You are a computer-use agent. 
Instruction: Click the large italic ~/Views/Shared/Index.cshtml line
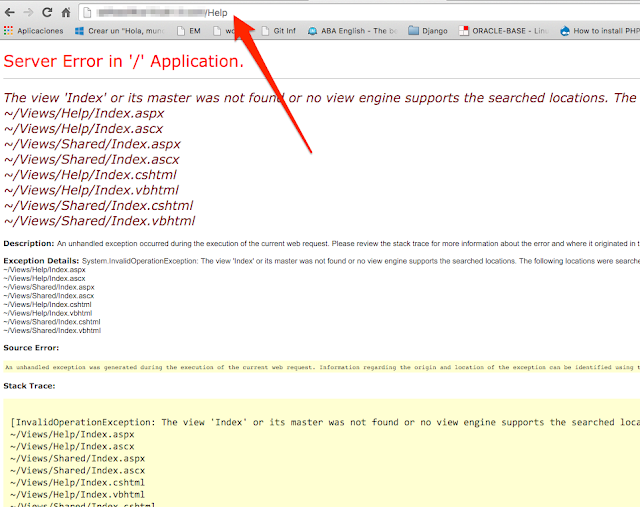pos(98,206)
